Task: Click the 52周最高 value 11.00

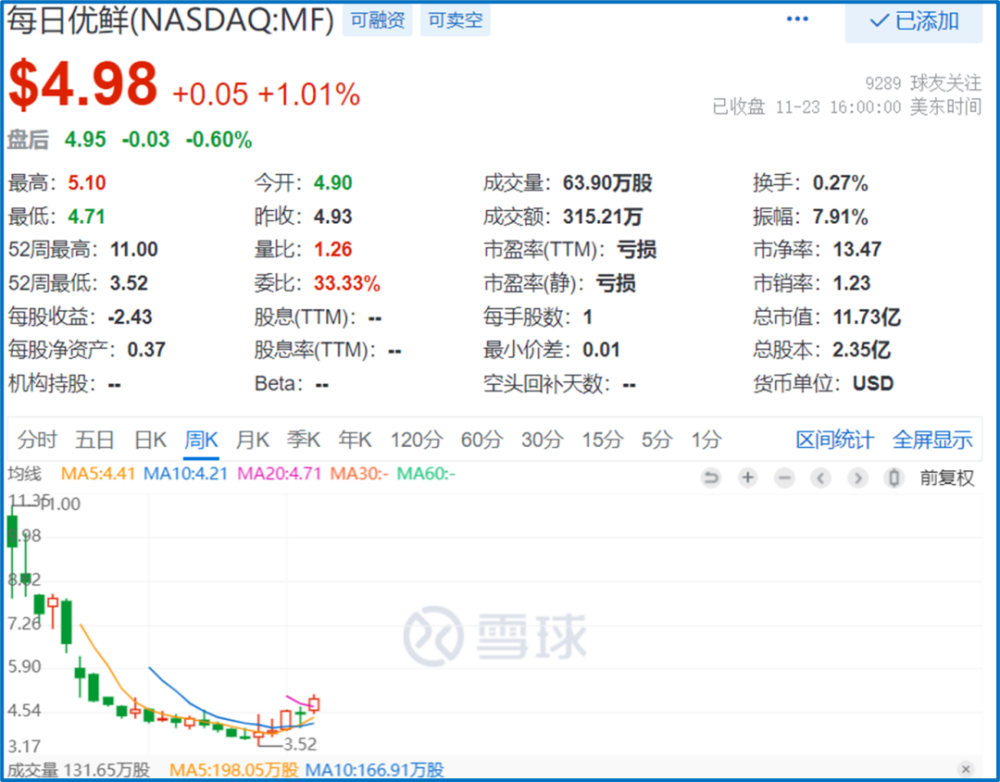Action: pyautogui.click(x=134, y=249)
